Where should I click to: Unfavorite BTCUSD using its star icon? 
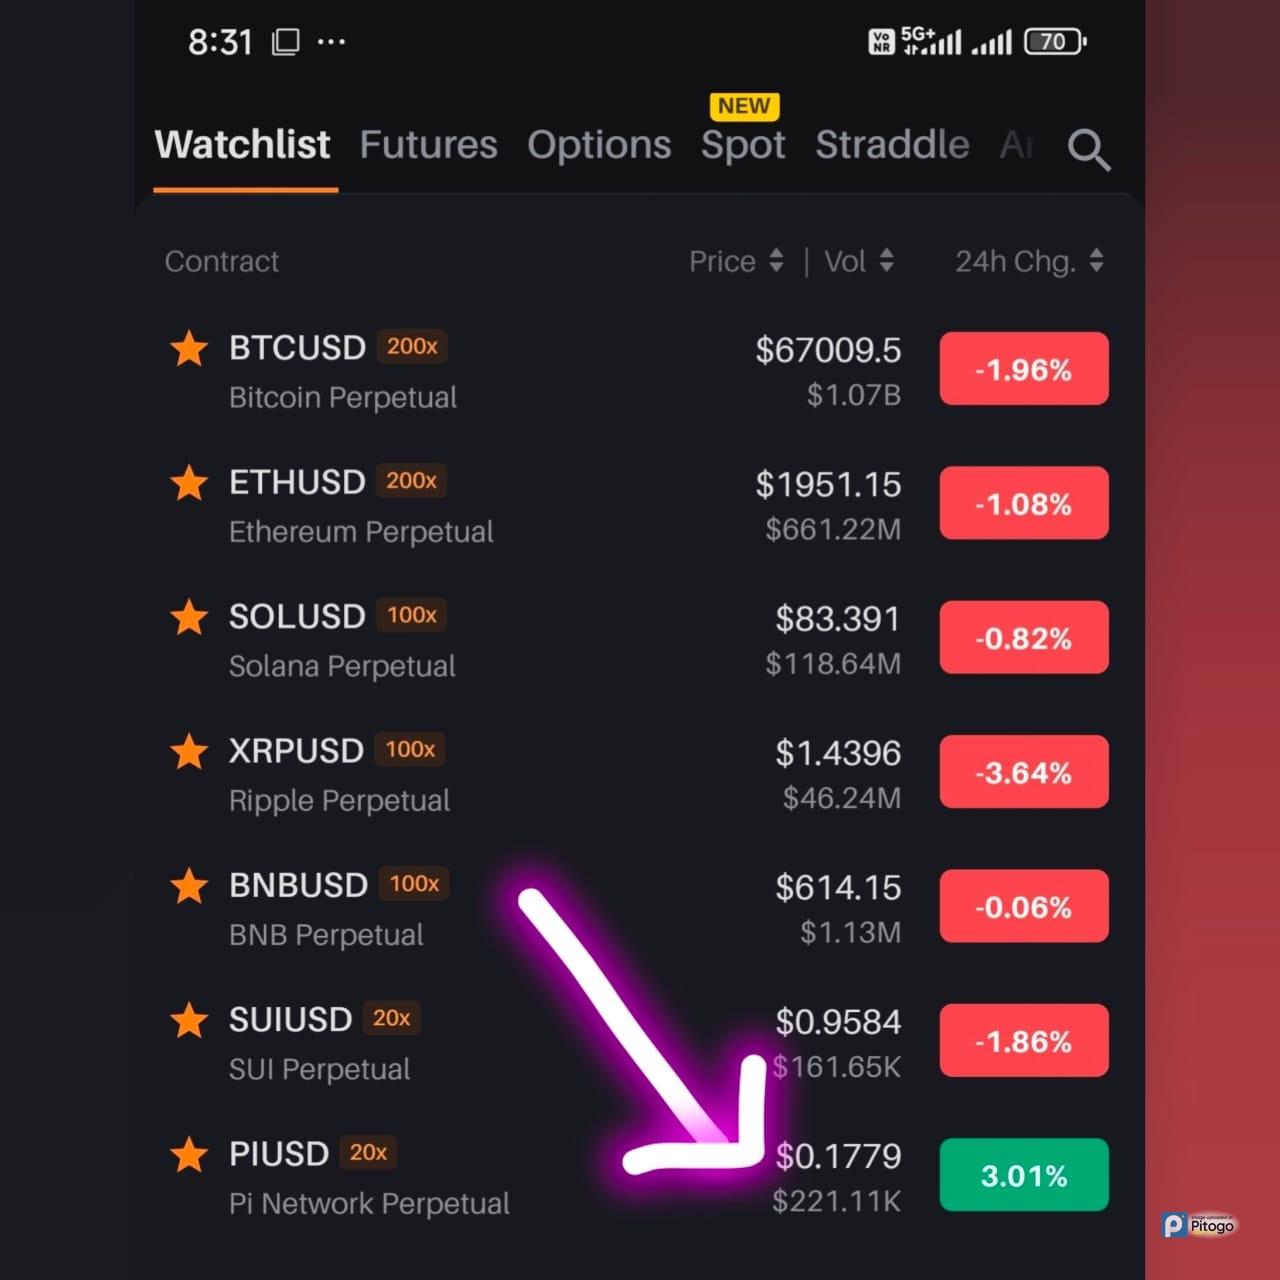tap(189, 349)
